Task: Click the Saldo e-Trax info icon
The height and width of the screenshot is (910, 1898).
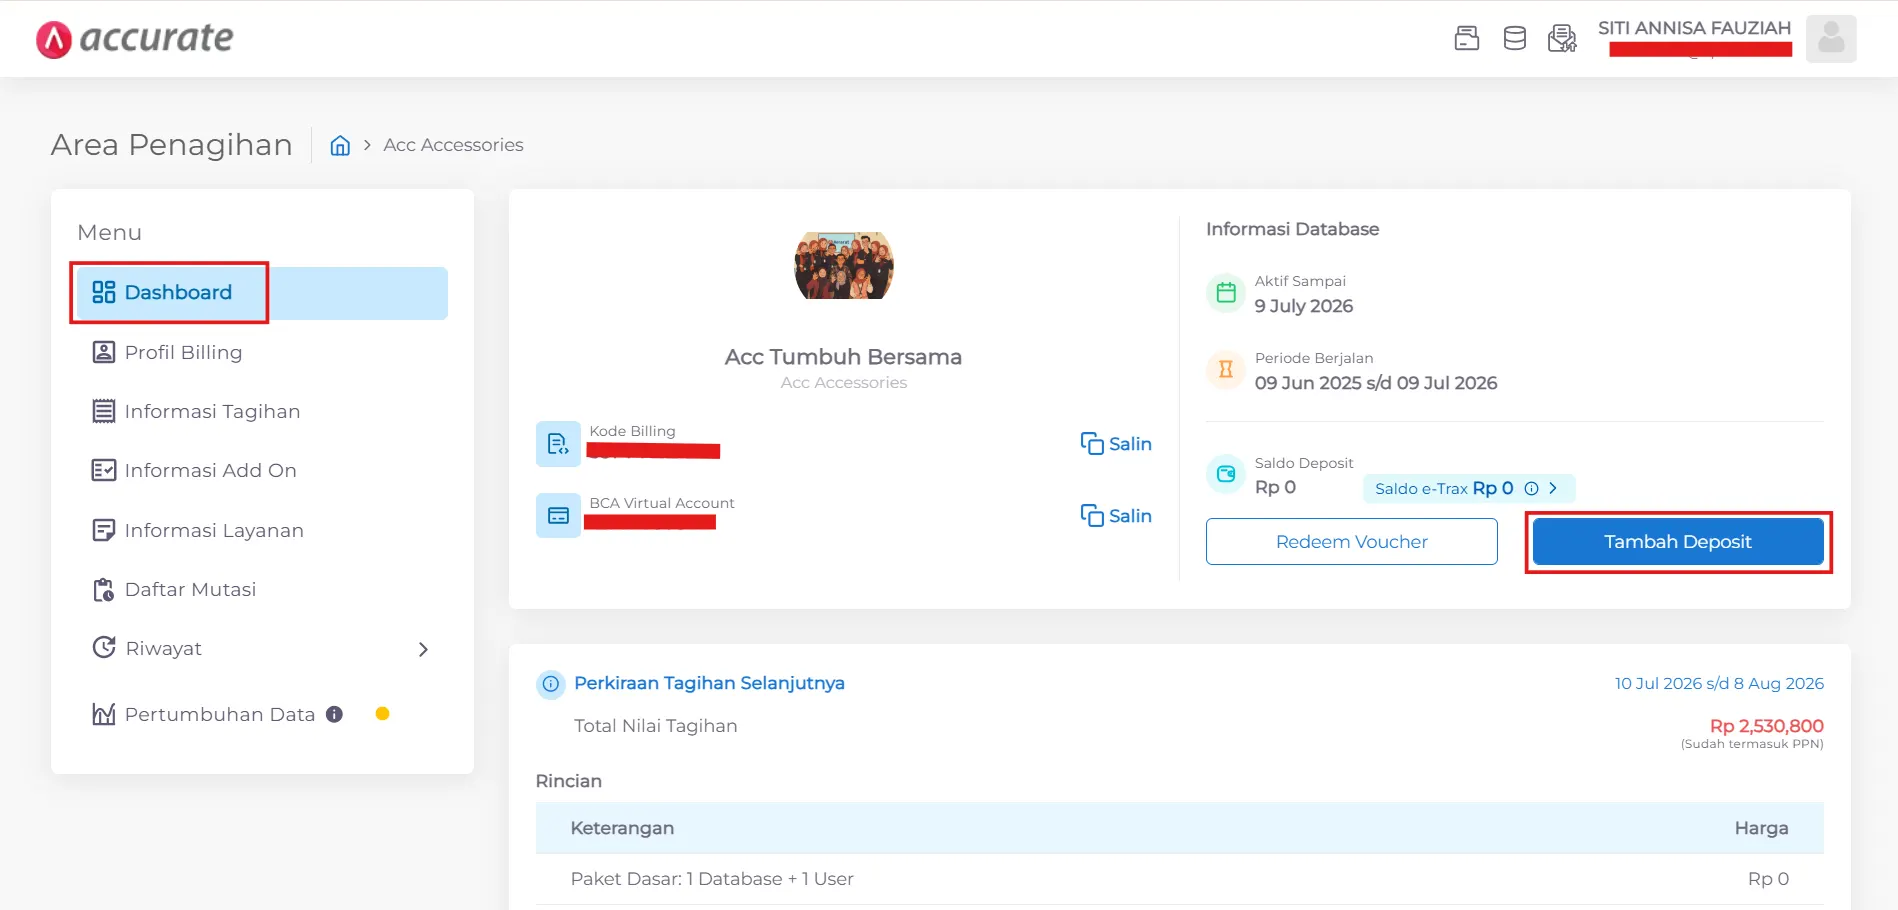Action: [1531, 489]
